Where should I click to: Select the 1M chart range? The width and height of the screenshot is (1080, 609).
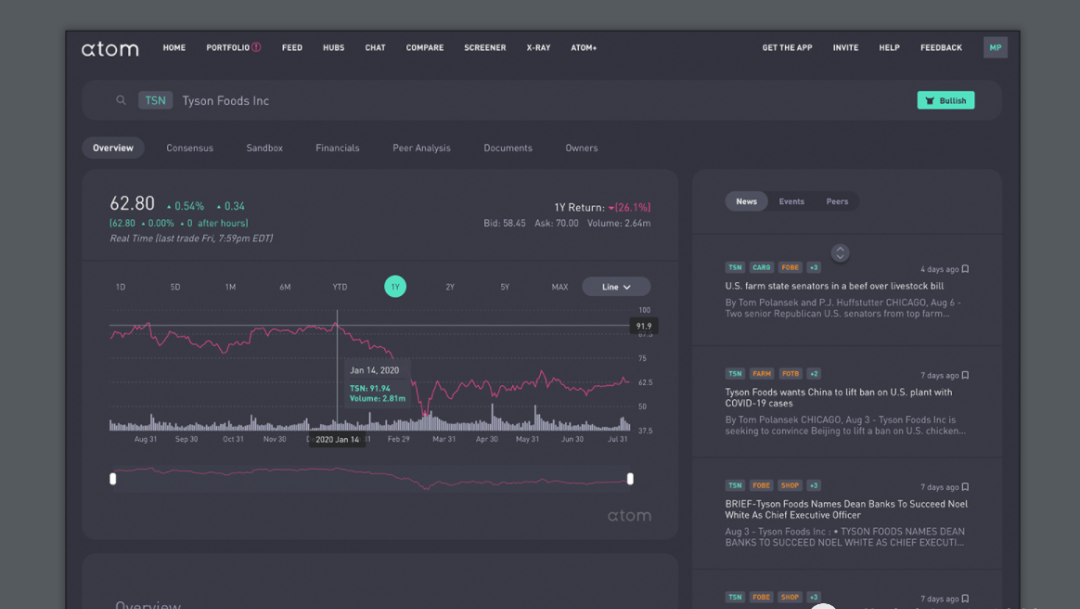click(x=230, y=287)
